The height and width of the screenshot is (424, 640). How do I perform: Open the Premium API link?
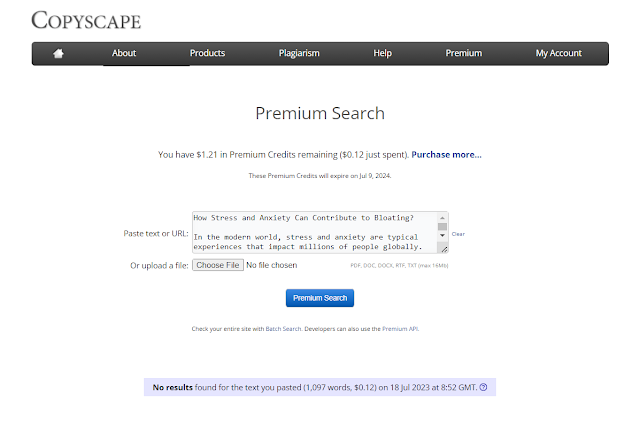[x=400, y=329]
